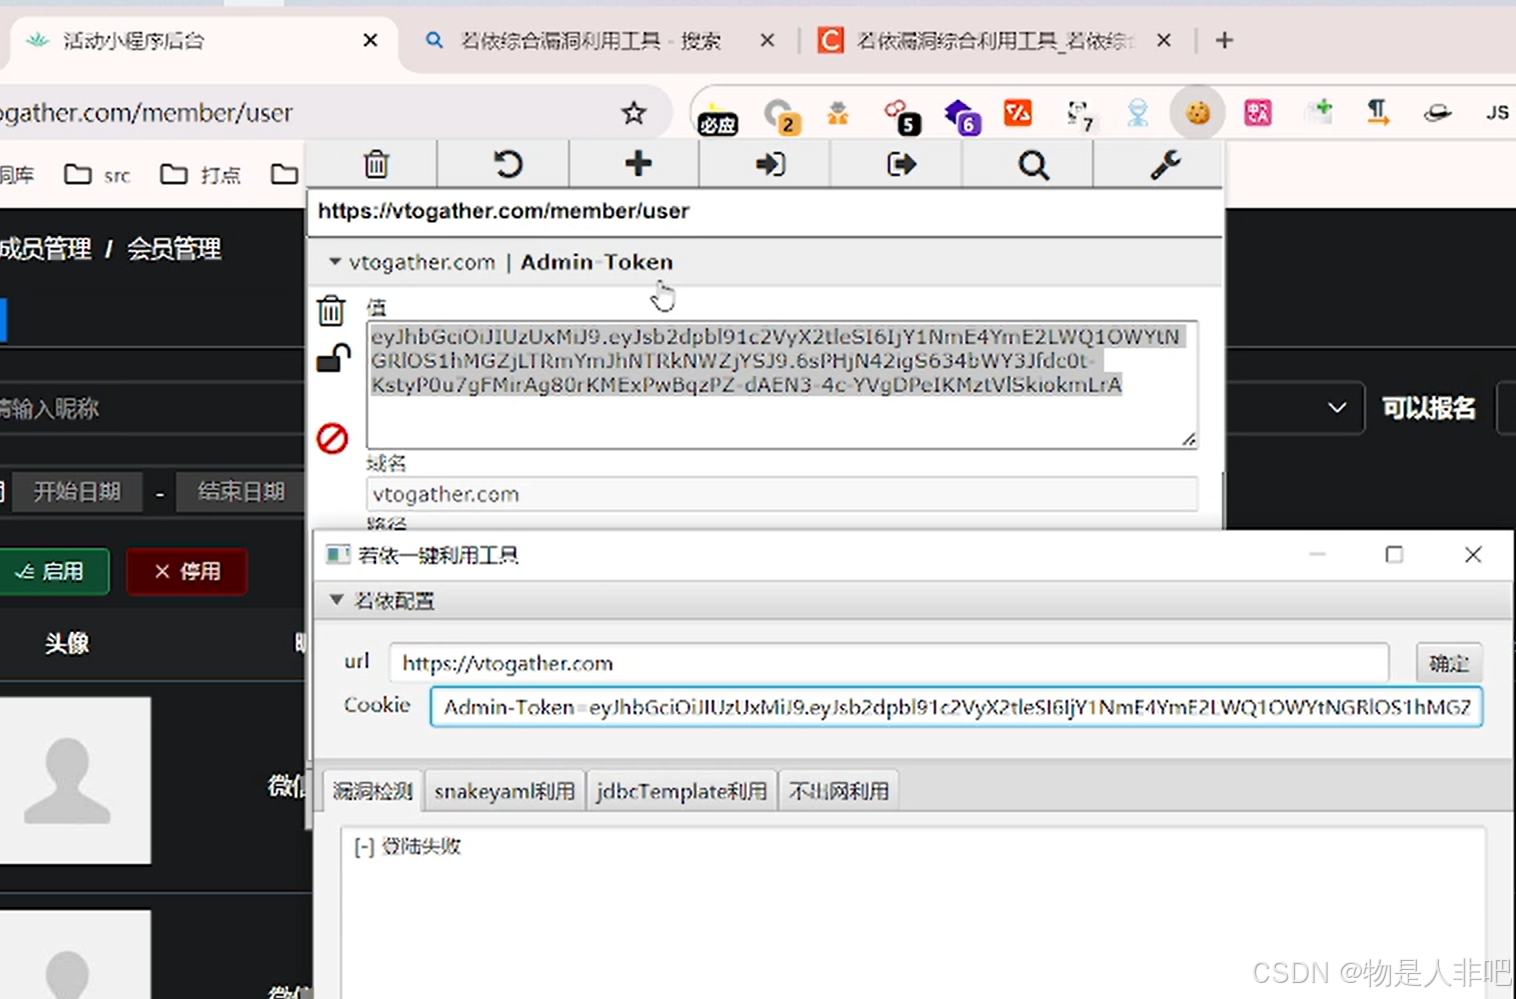Bookmark this page with the star icon

(633, 113)
